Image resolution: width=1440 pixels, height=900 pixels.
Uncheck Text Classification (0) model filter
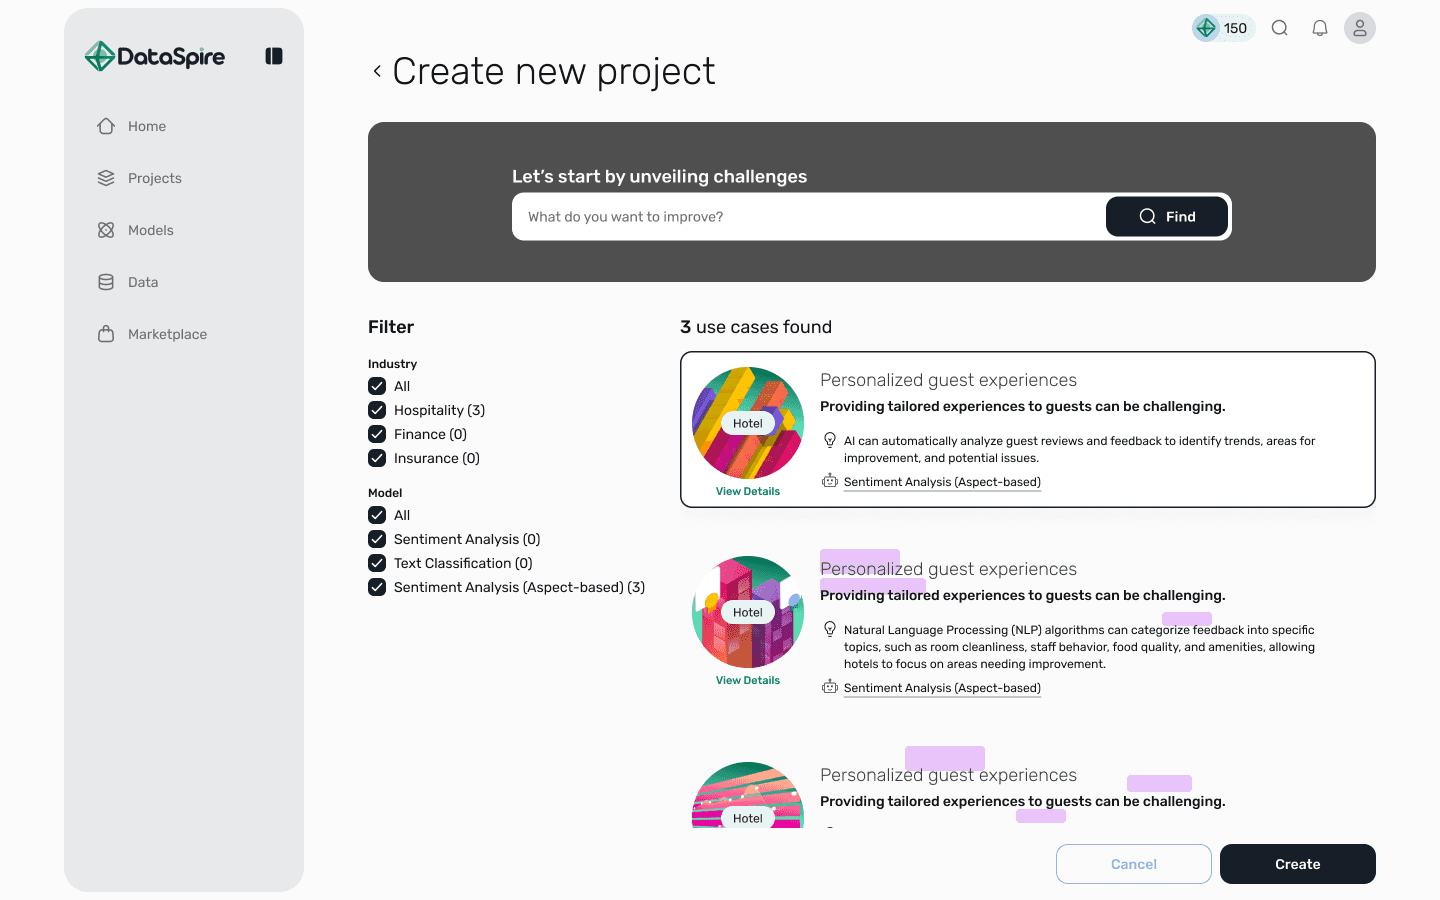pyautogui.click(x=377, y=563)
